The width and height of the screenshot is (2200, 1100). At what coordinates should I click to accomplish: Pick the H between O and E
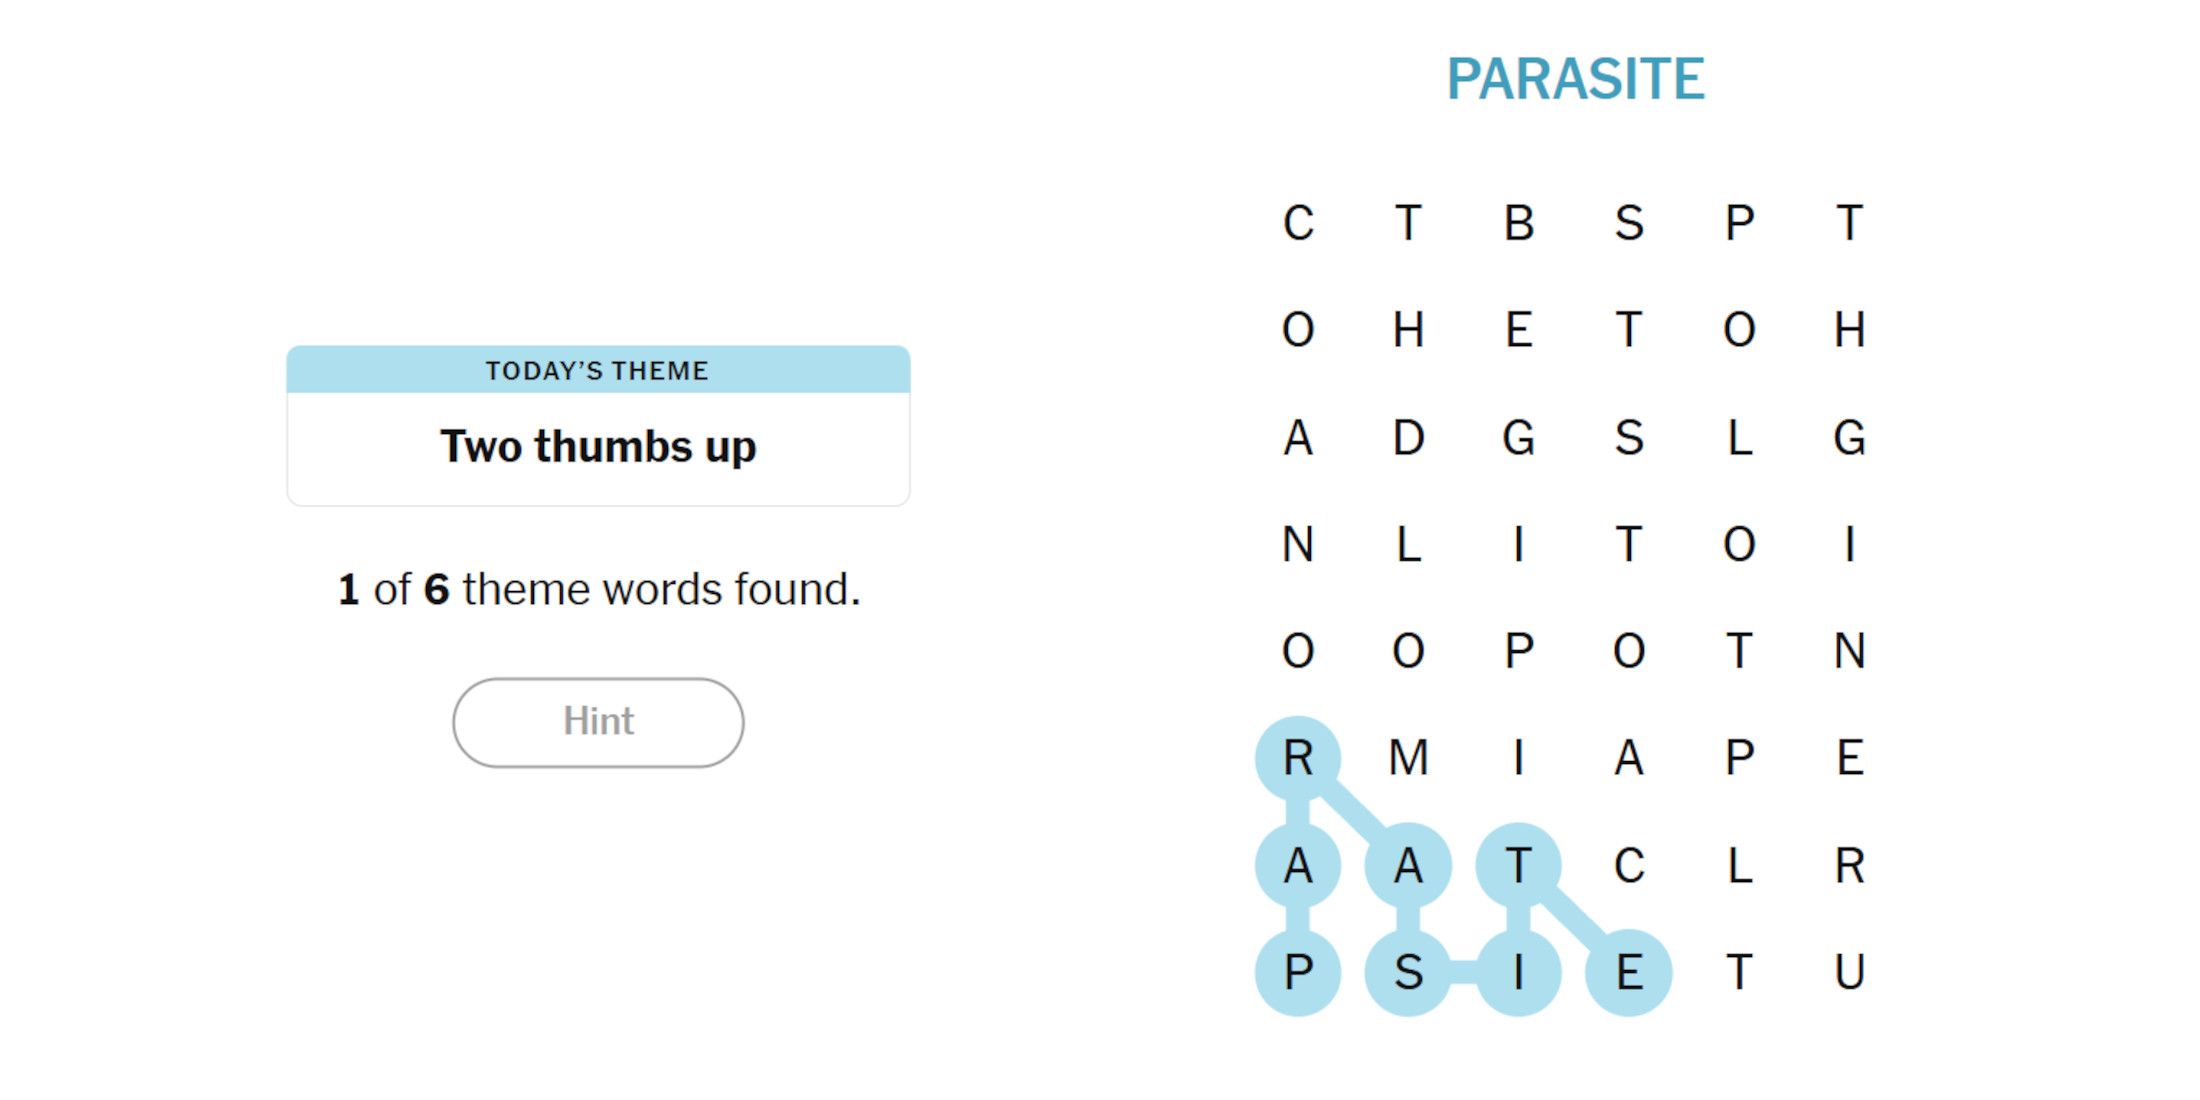[1408, 330]
